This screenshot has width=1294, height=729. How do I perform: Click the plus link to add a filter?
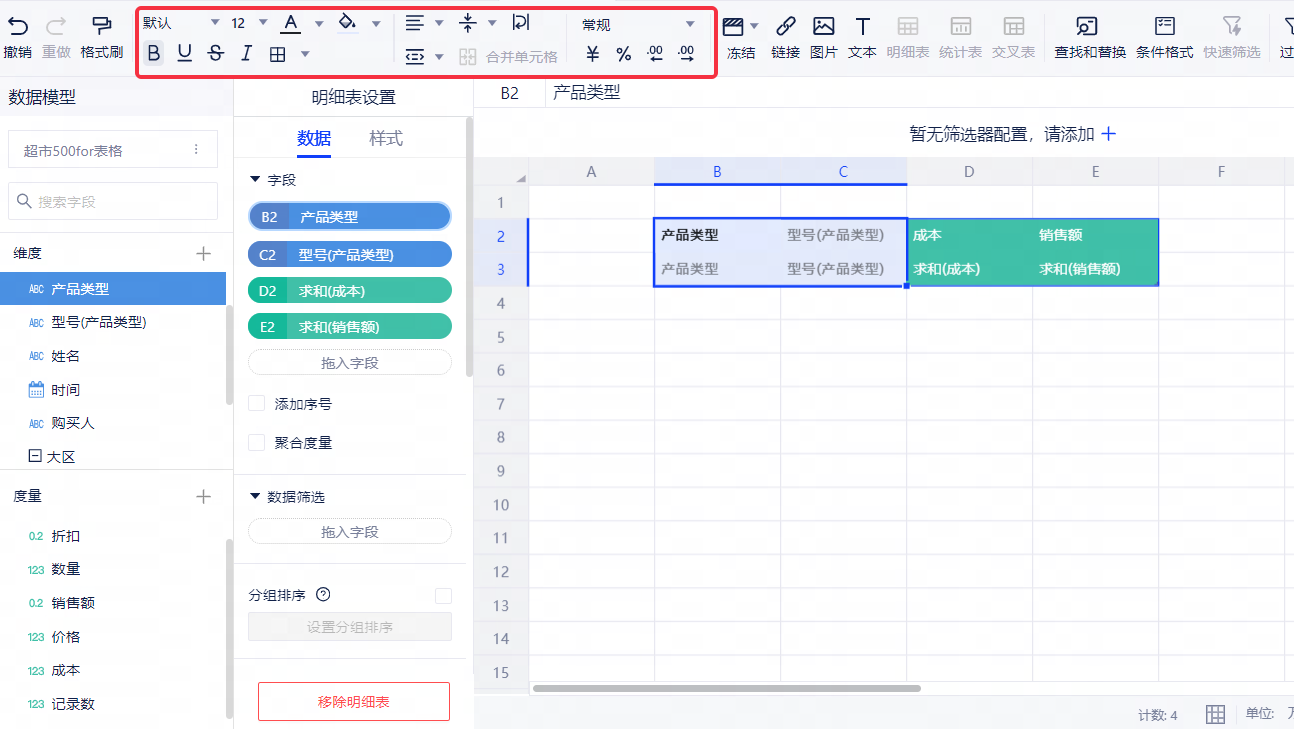click(x=1108, y=134)
